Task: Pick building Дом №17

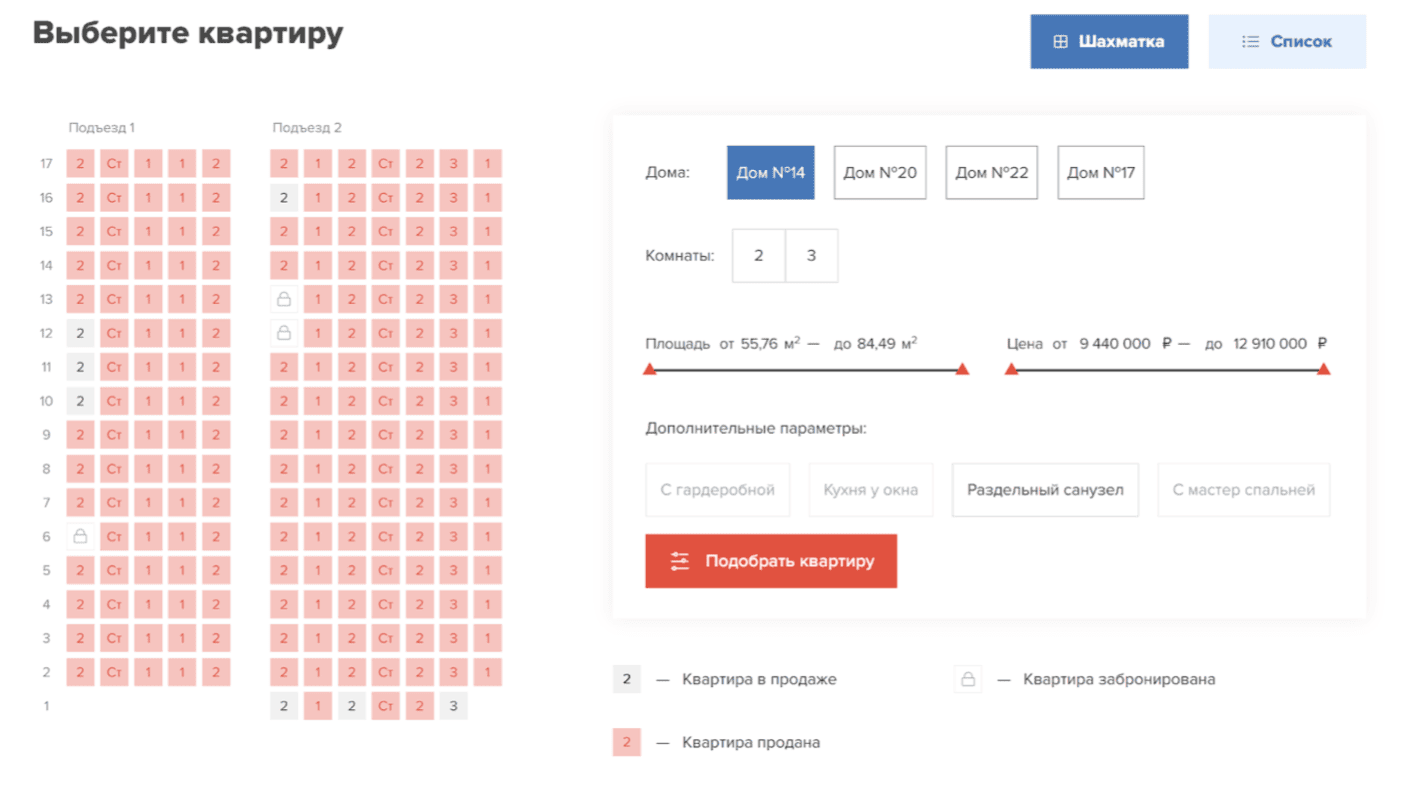Action: pos(1100,173)
